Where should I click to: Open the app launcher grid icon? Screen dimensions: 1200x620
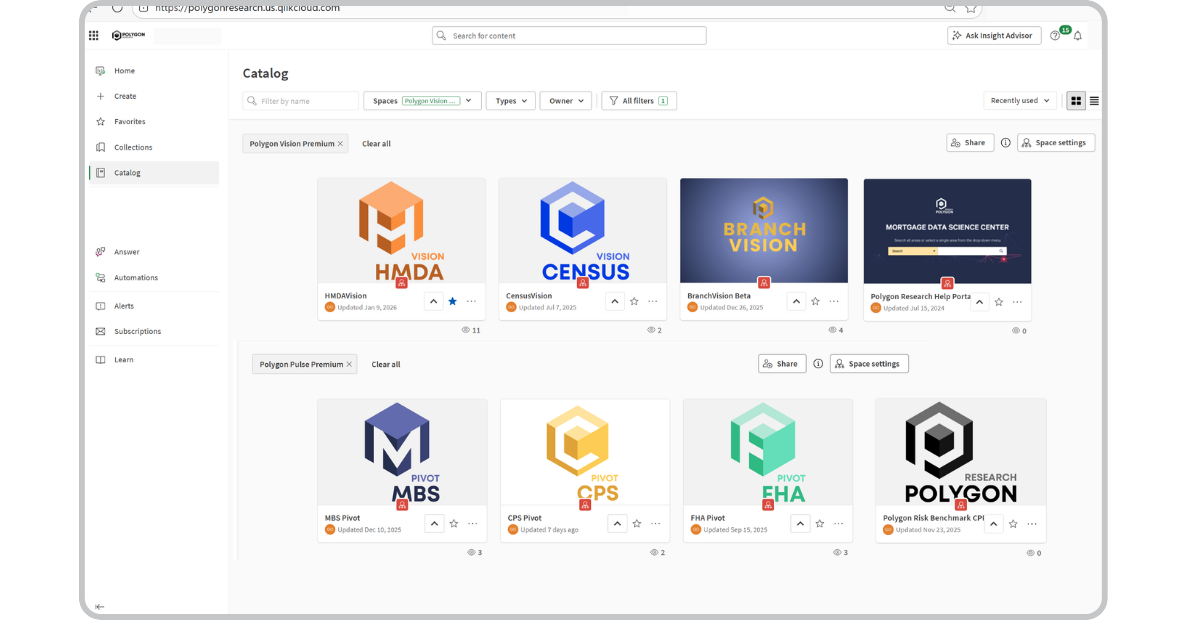pyautogui.click(x=93, y=35)
